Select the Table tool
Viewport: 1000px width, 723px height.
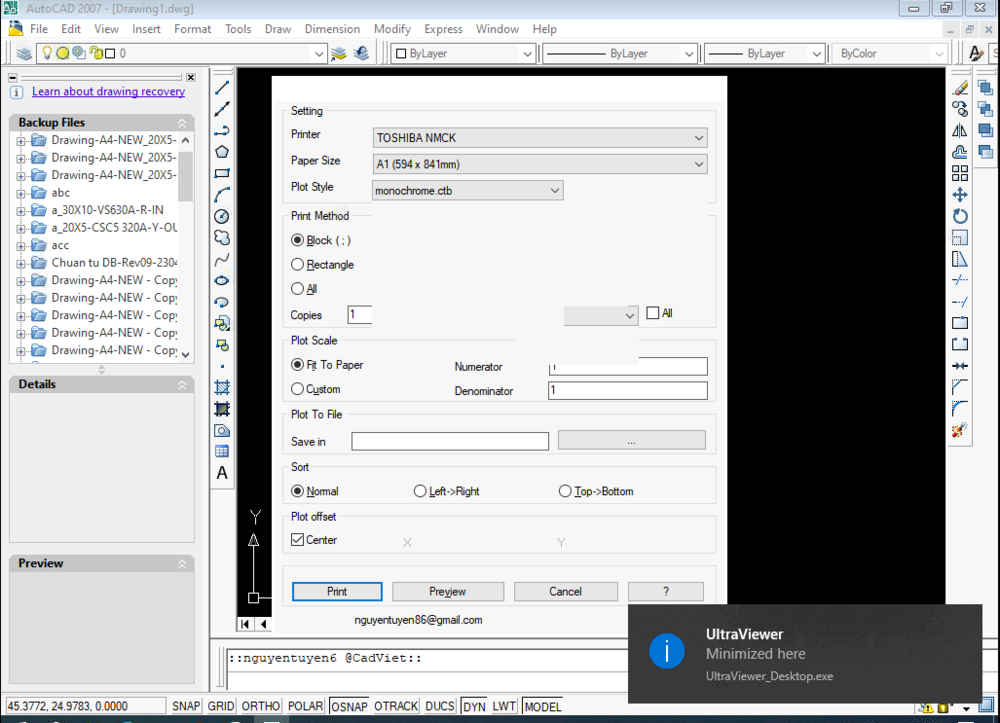coord(222,451)
